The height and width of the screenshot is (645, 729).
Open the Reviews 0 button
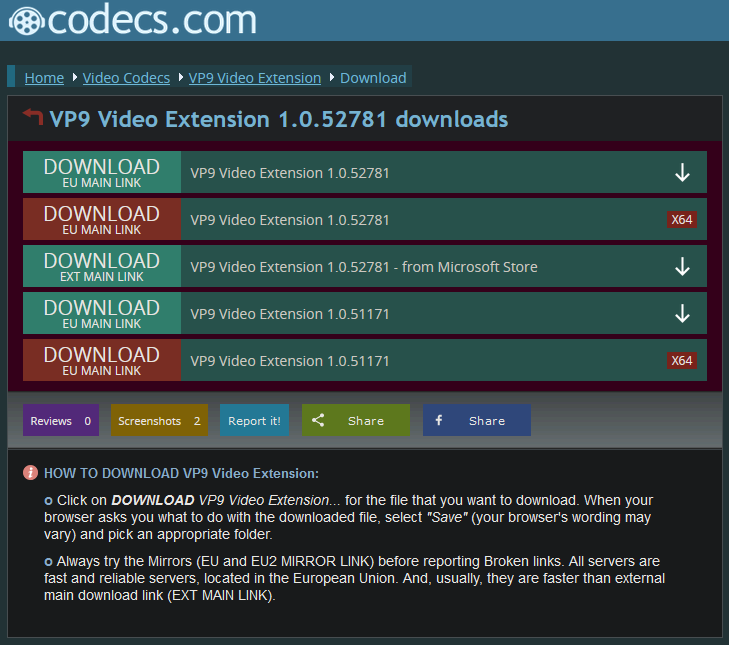click(61, 420)
